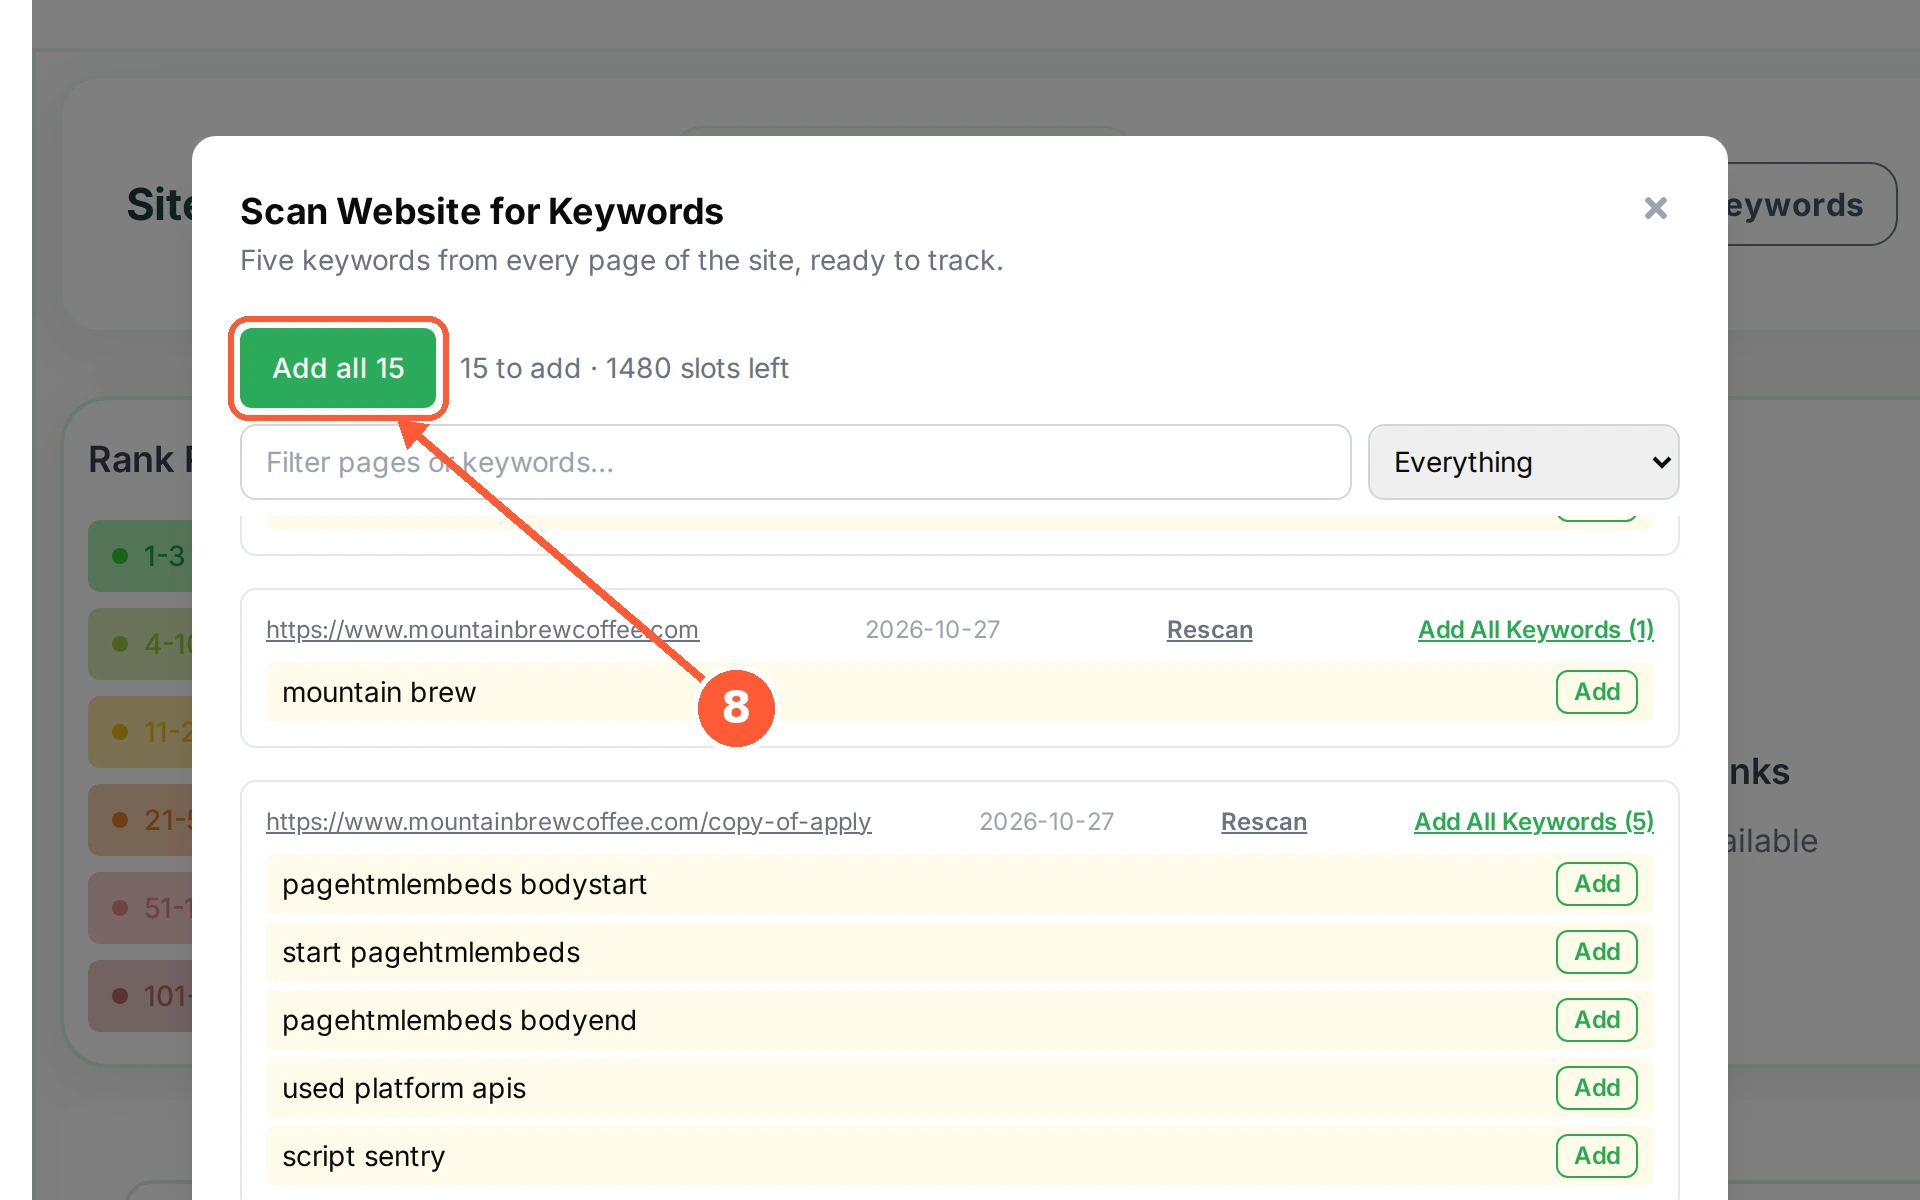Open the Everything filter dropdown
Screen dimensions: 1920x1200
[x=1523, y=462]
